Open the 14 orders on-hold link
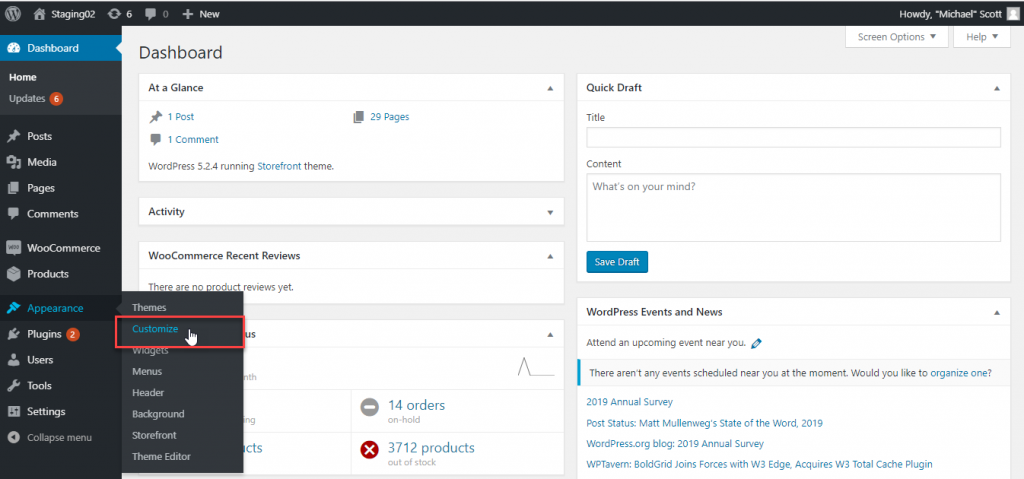The width and height of the screenshot is (1024, 479). pyautogui.click(x=417, y=405)
